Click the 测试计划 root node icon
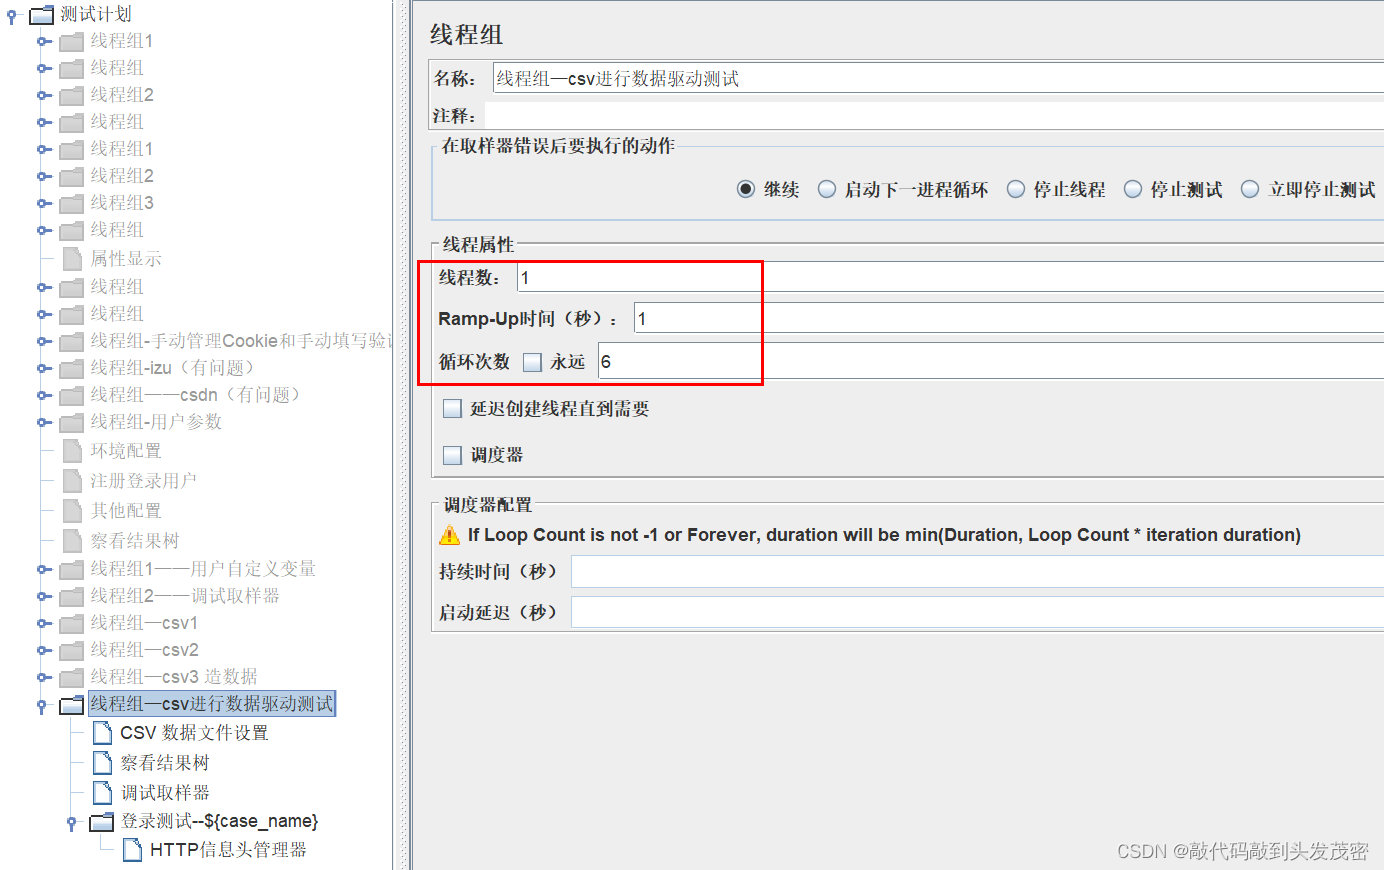The image size is (1384, 870). click(x=41, y=15)
